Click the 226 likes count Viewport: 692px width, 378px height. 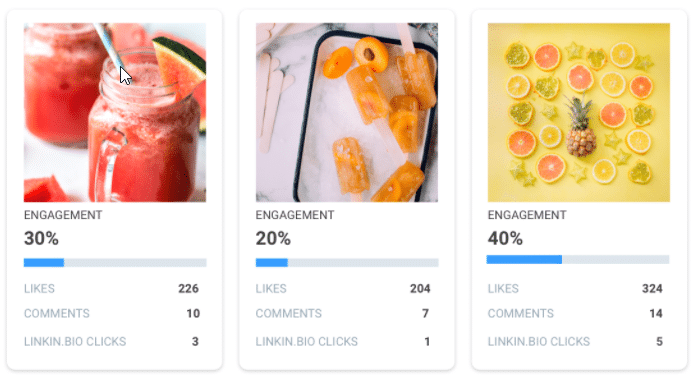tap(188, 288)
